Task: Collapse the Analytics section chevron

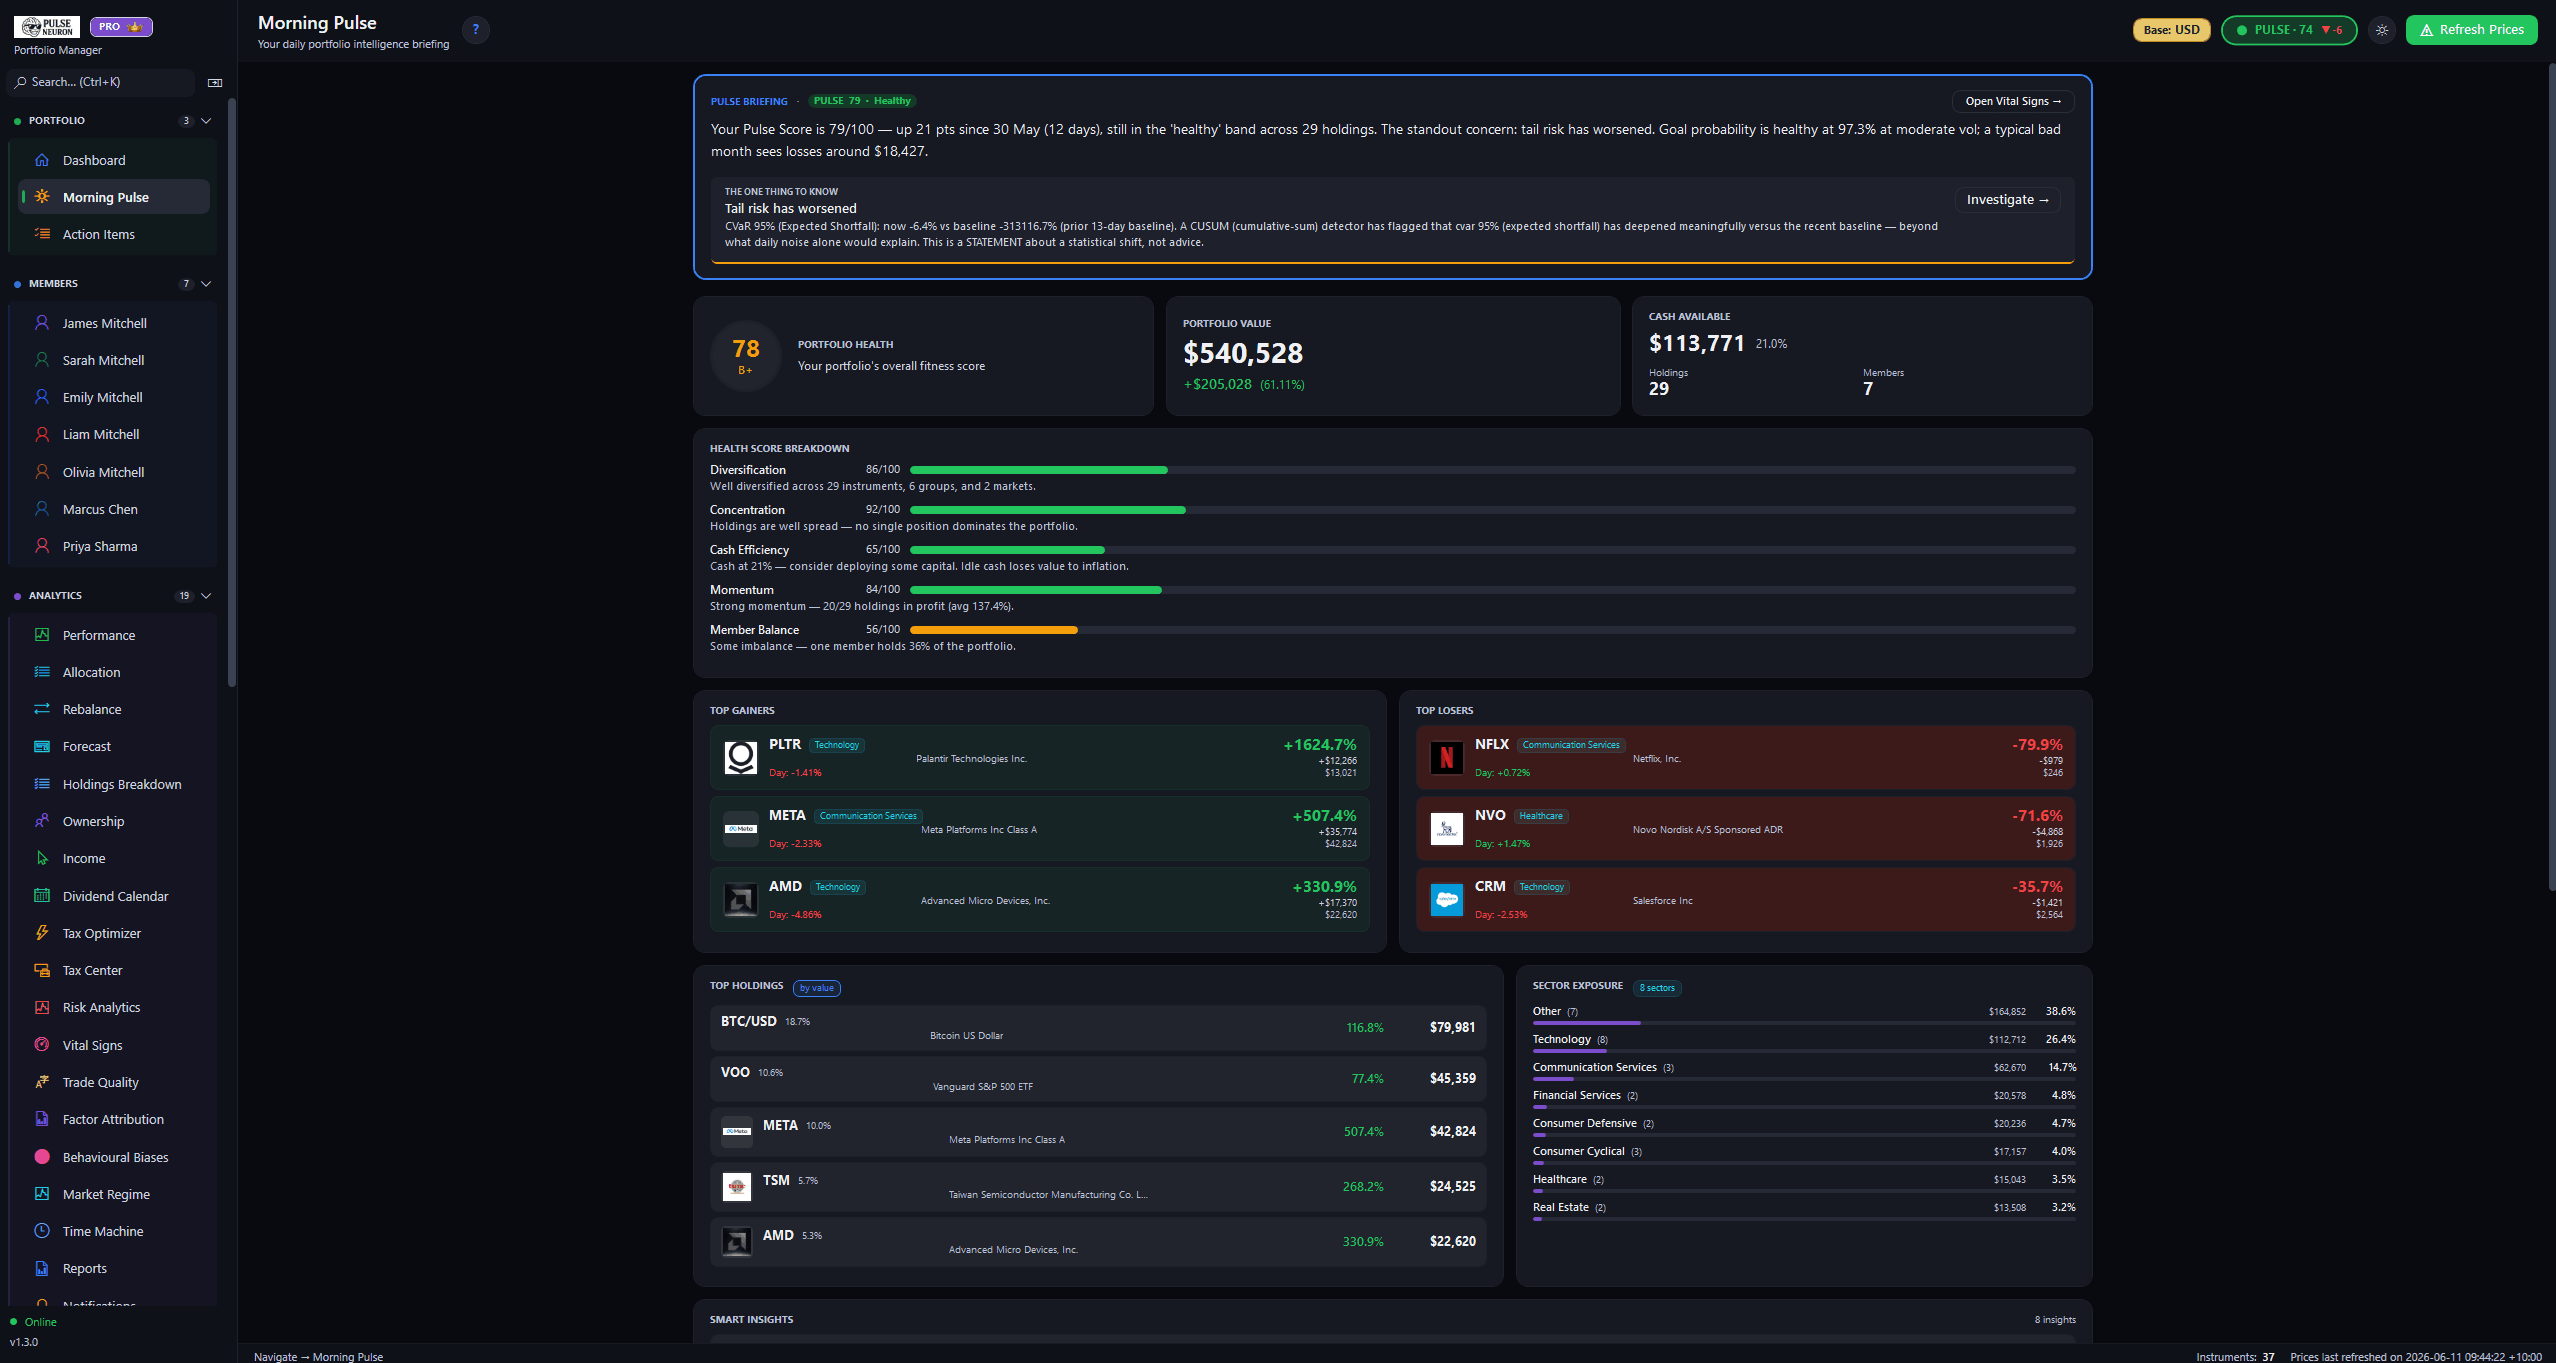Action: tap(206, 596)
